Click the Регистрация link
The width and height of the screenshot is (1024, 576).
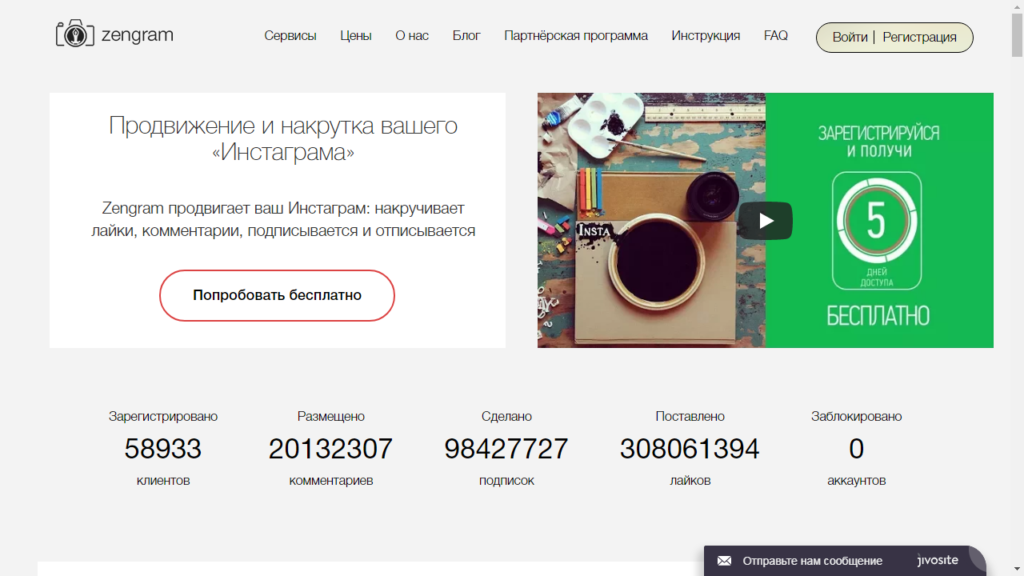pos(920,37)
